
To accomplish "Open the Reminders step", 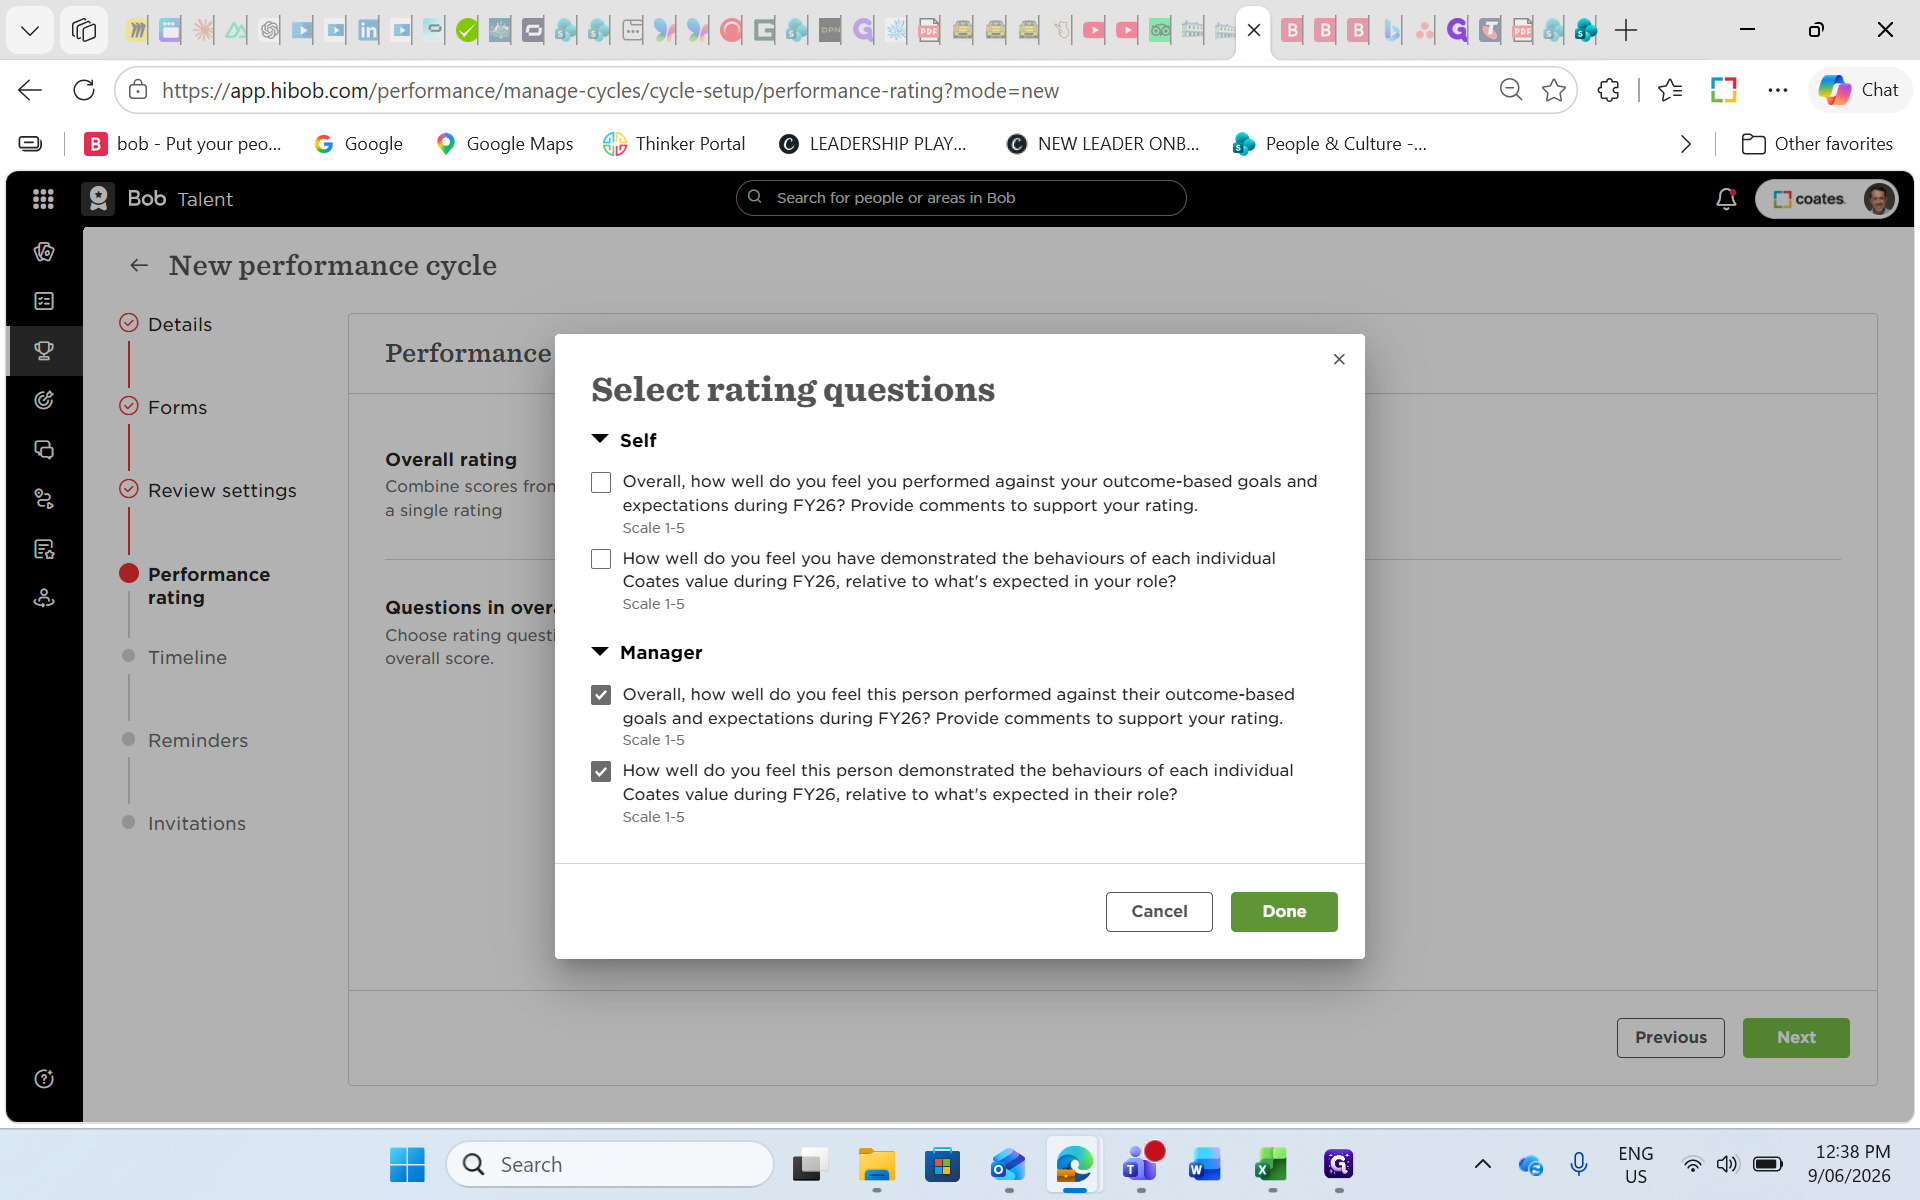I will pos(198,740).
